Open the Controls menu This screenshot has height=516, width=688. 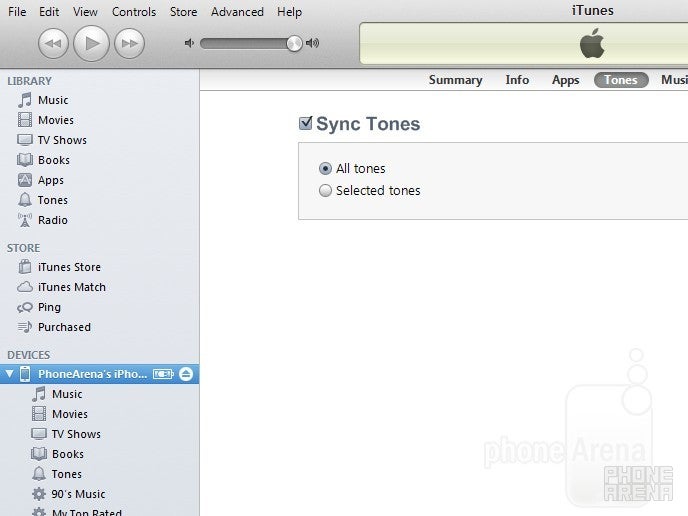(x=134, y=12)
